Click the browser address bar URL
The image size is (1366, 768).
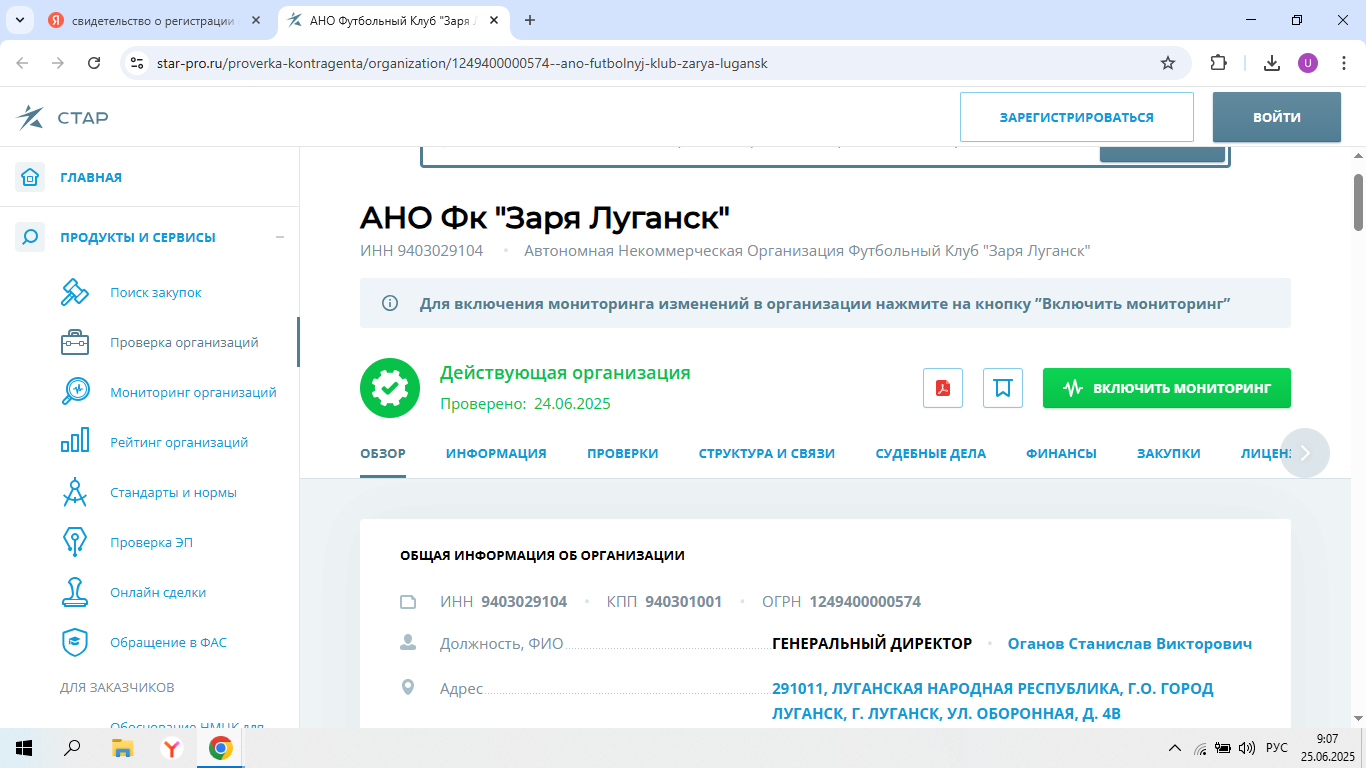462,63
